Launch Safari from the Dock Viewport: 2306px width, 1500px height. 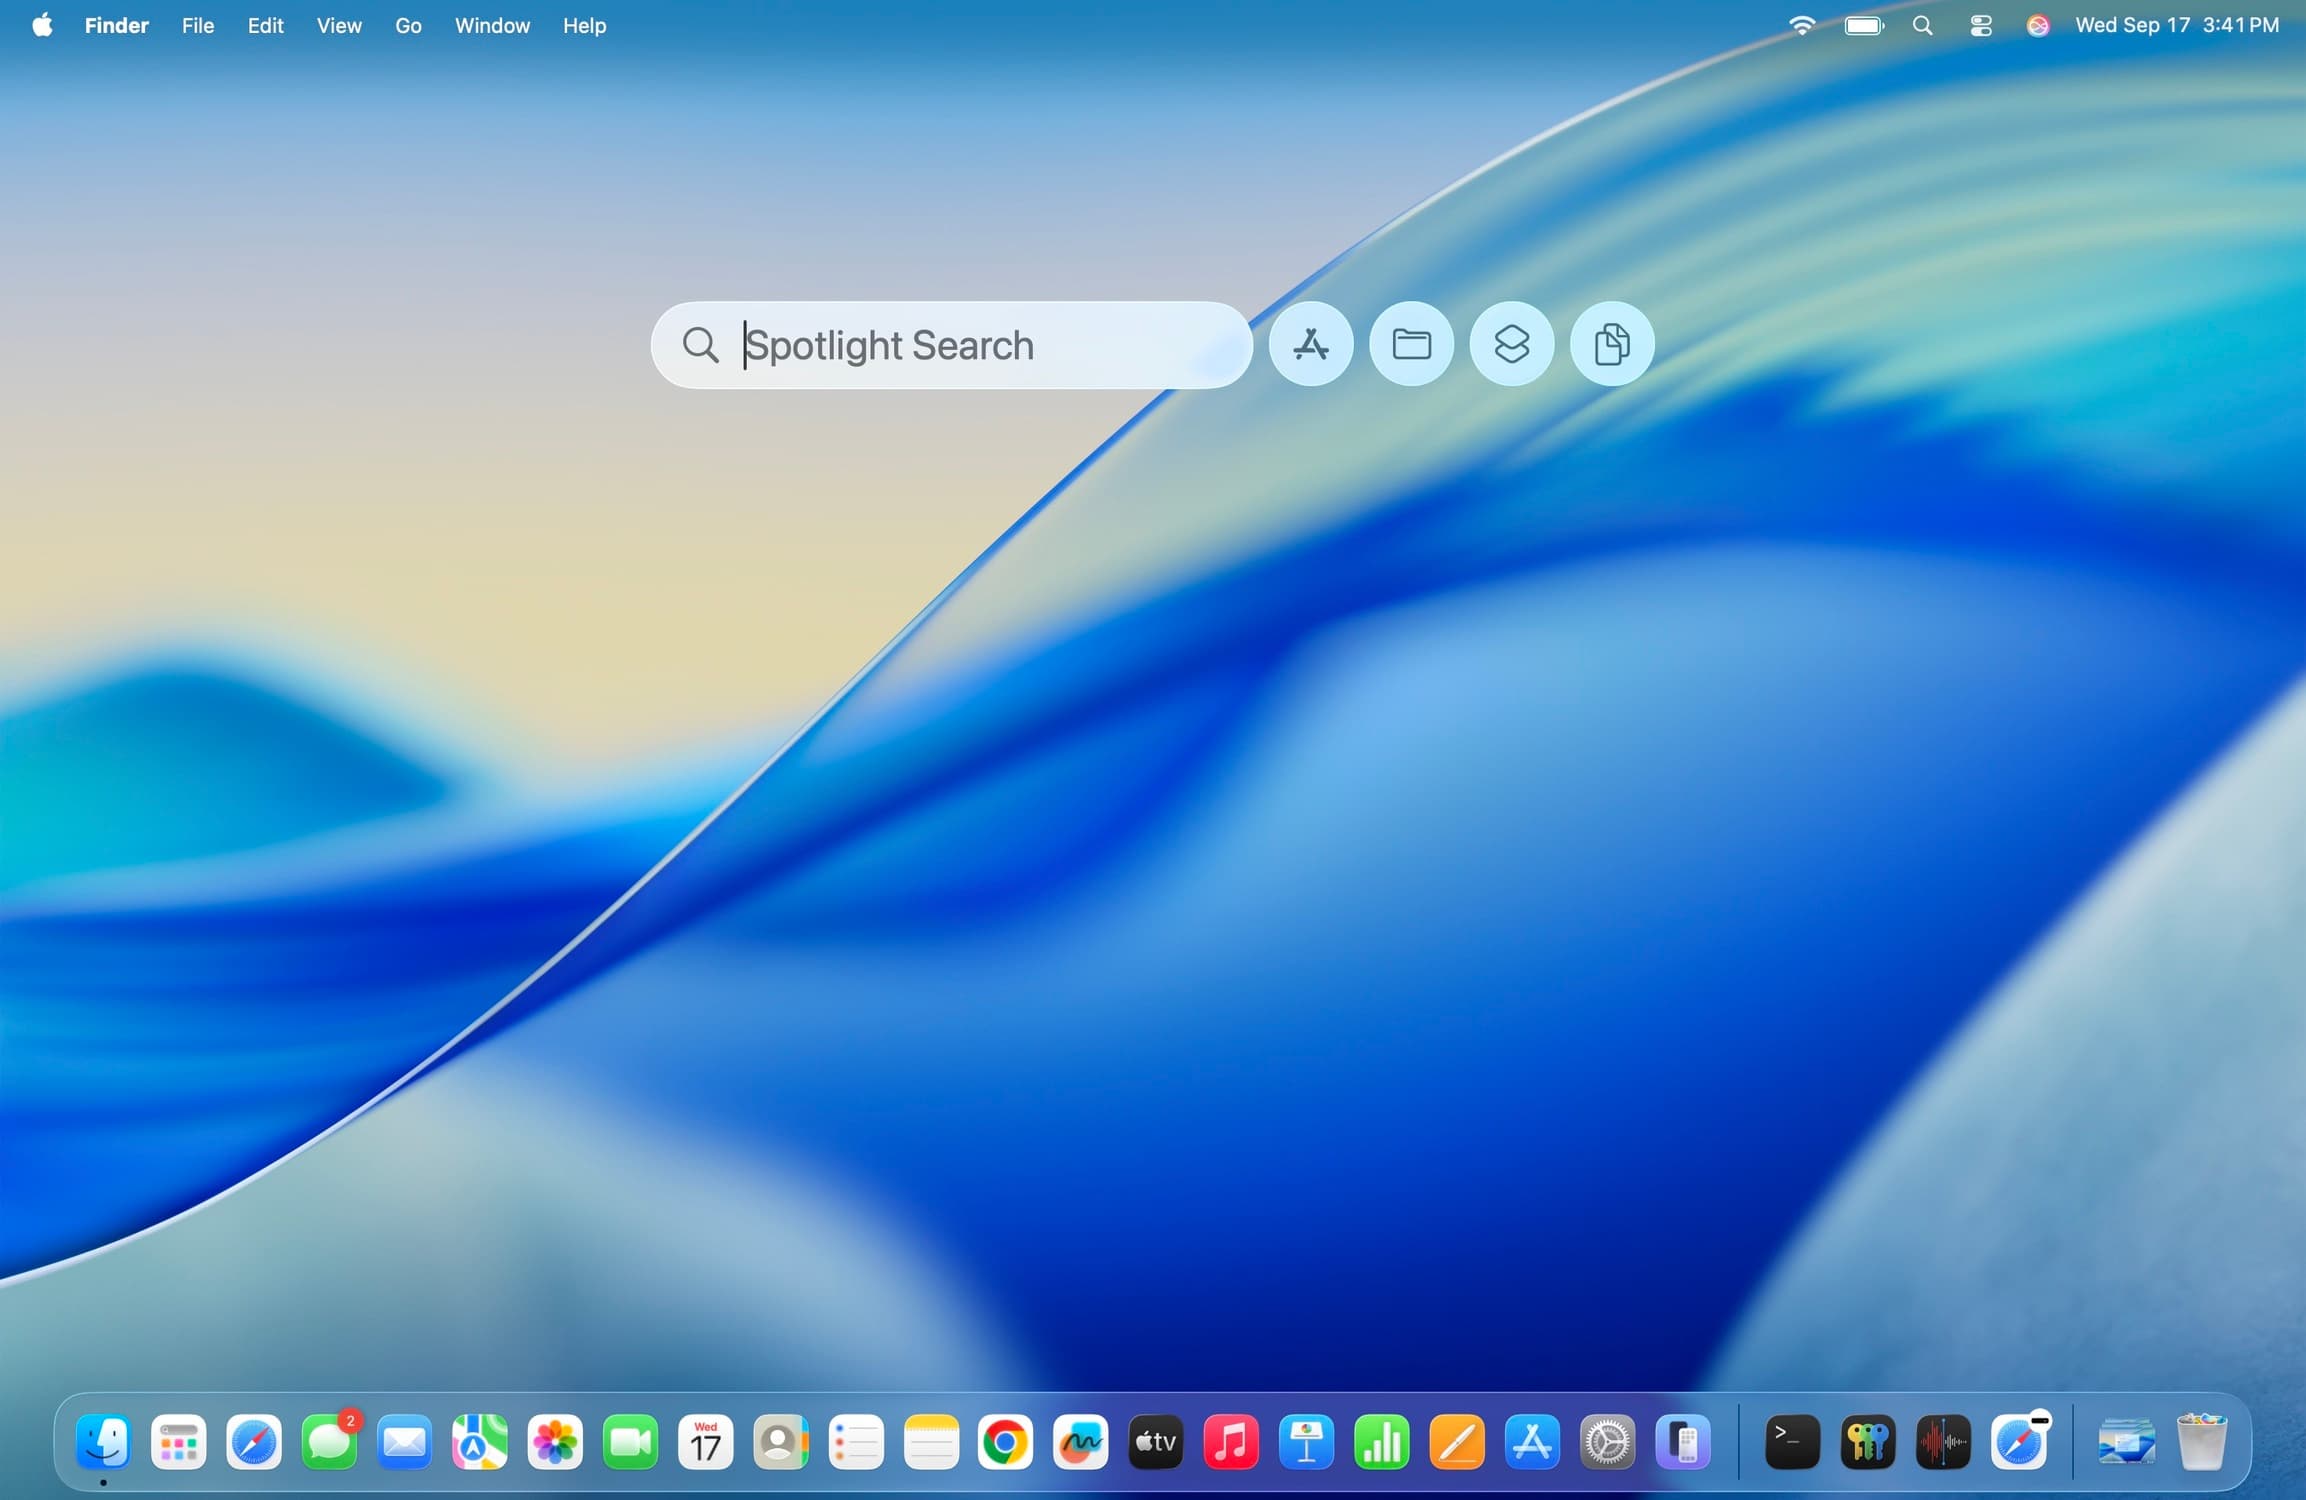pos(254,1442)
